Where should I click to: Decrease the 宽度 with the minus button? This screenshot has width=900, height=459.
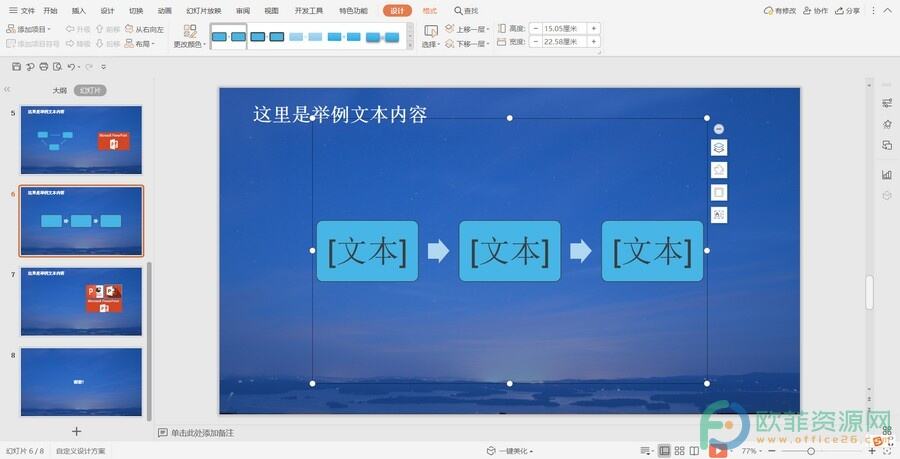tap(536, 41)
